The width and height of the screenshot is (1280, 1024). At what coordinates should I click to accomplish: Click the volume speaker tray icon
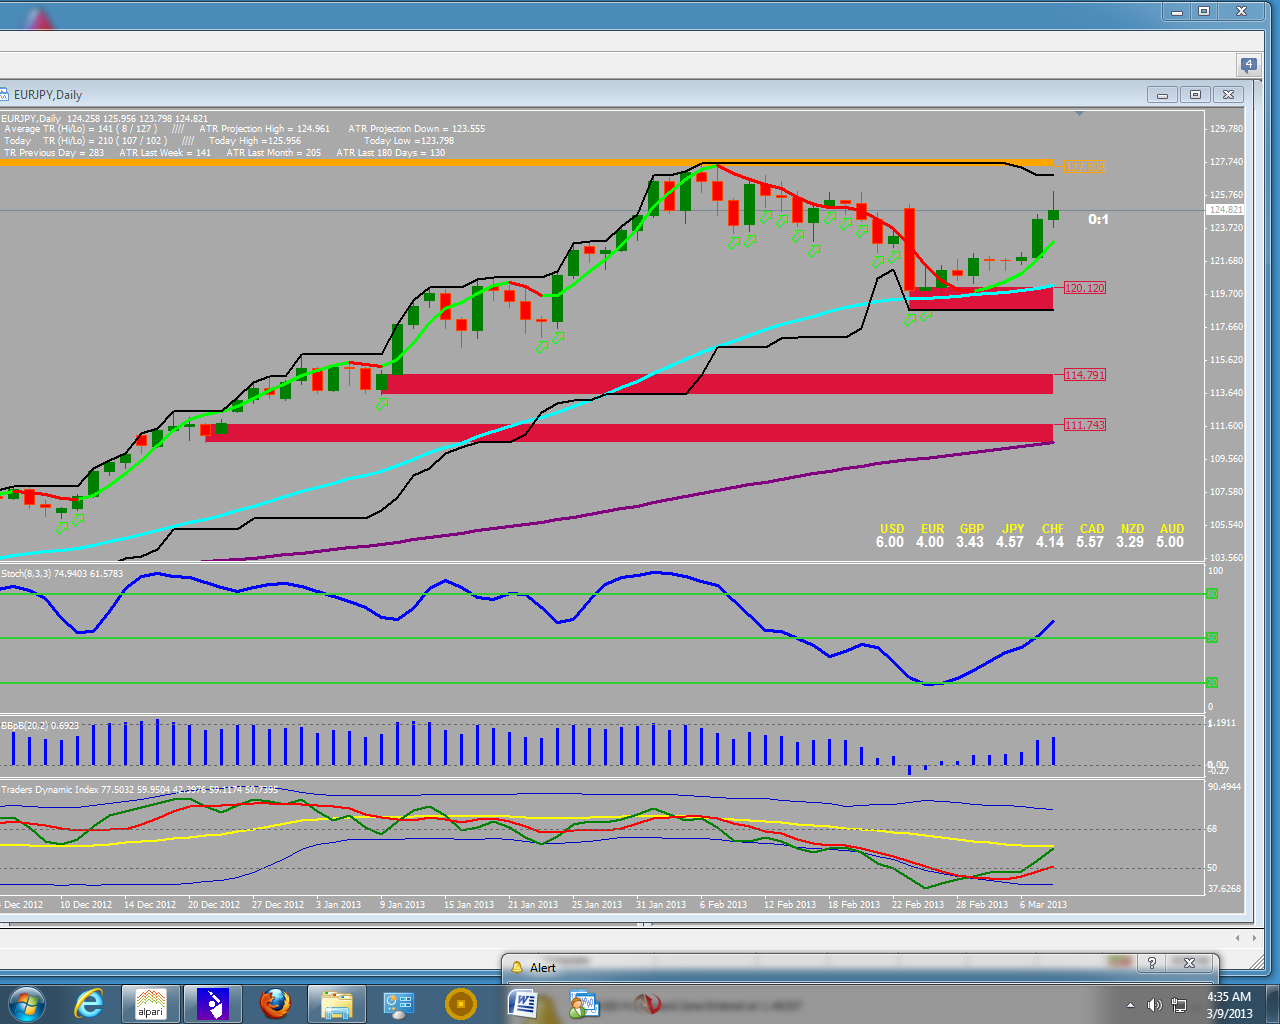1154,1004
